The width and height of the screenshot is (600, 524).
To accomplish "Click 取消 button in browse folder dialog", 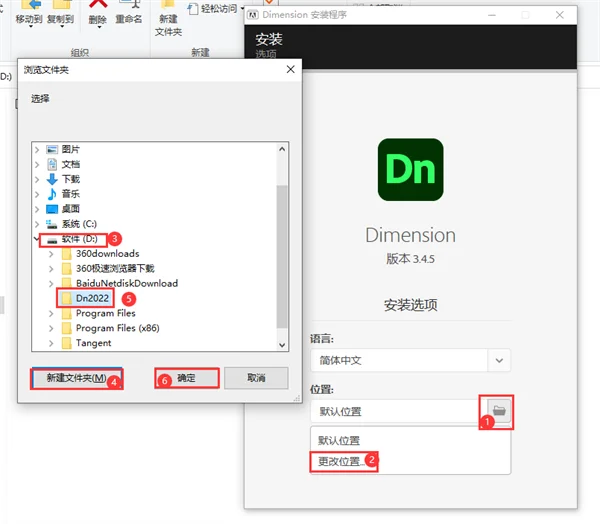I will 256,378.
